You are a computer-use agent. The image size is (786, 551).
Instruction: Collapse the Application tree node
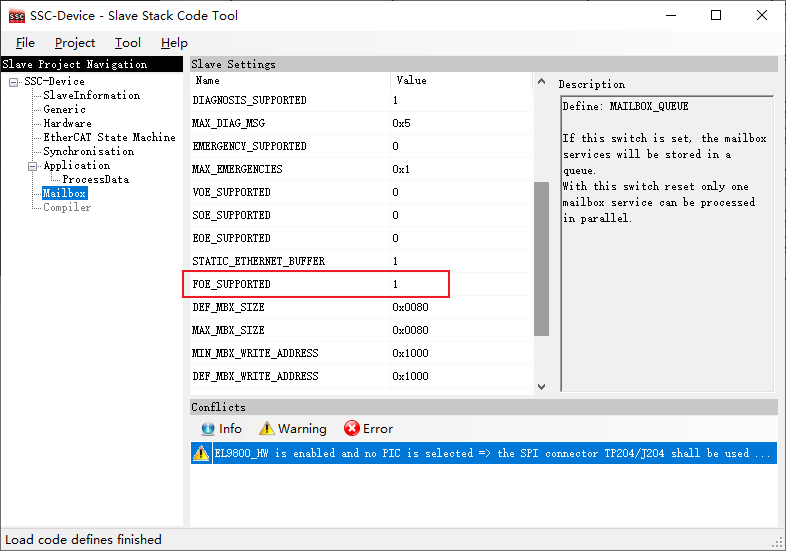pos(33,166)
